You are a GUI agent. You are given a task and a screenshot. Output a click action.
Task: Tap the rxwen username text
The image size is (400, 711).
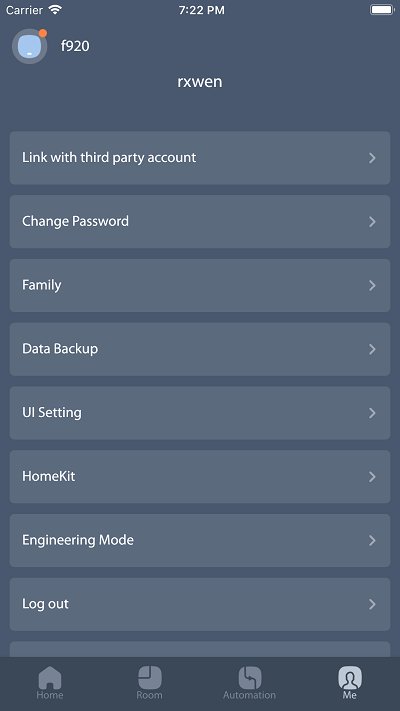click(x=200, y=82)
